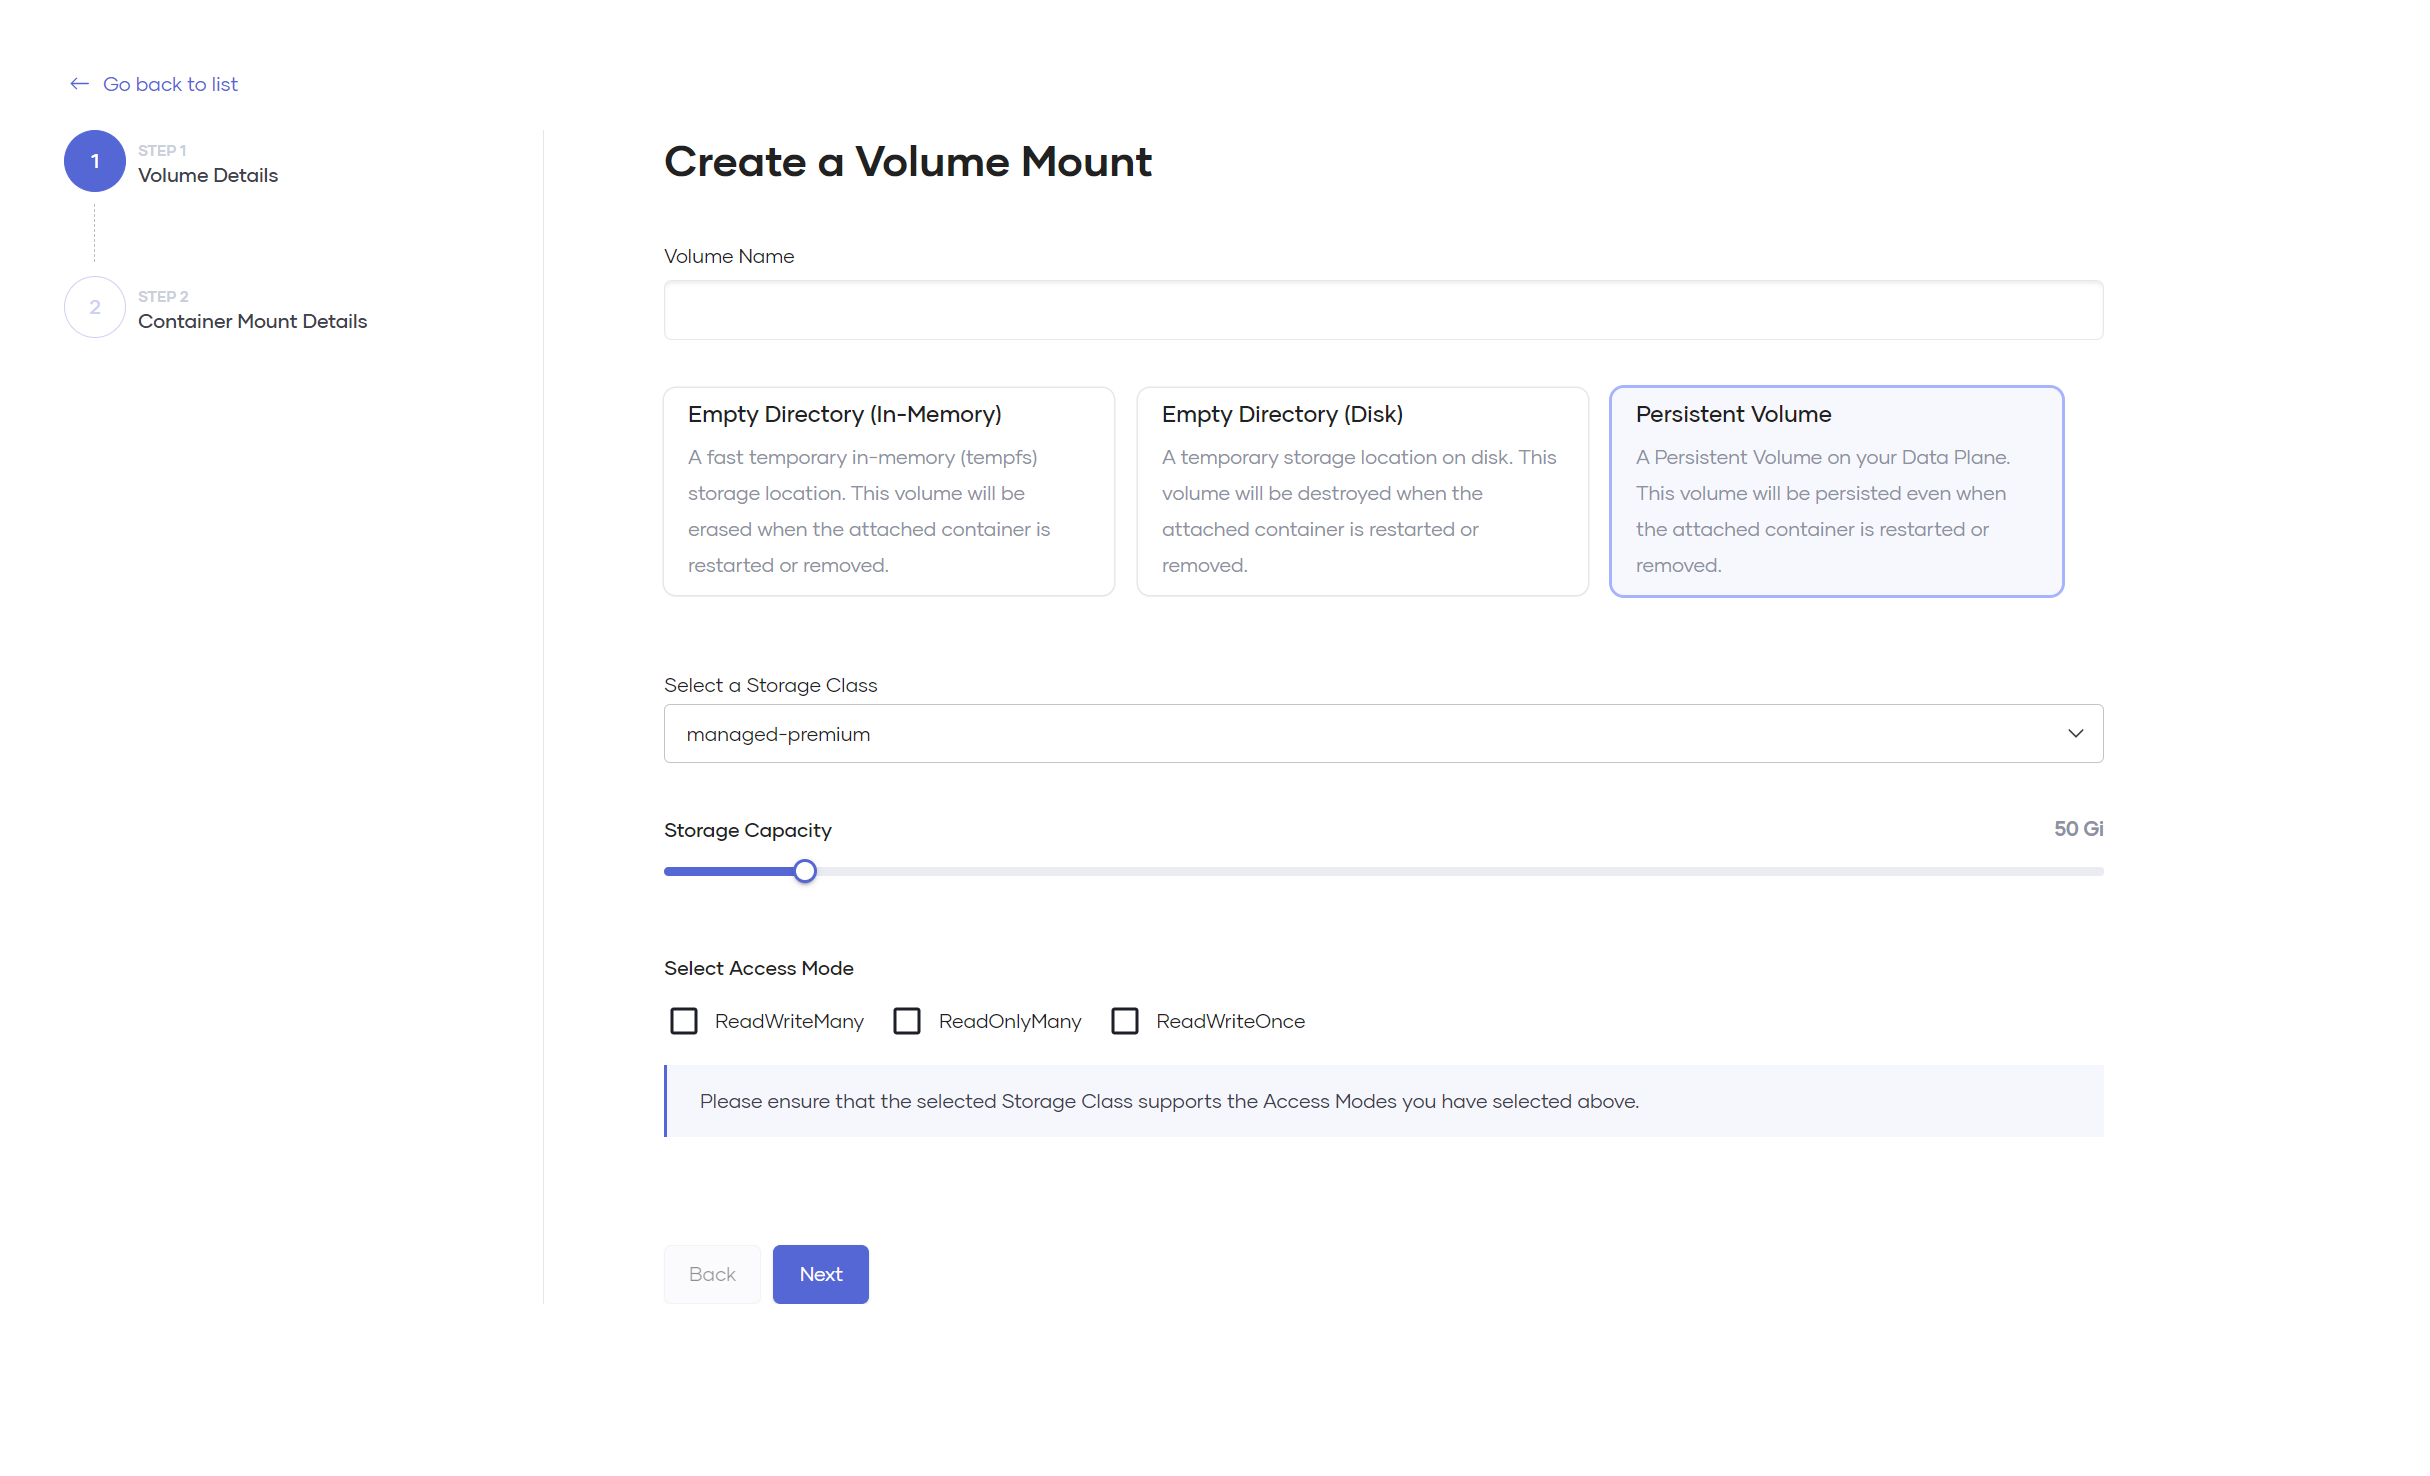Focus the Volume Name input field
Screen dimensions: 2430x1476
[x=1382, y=310]
